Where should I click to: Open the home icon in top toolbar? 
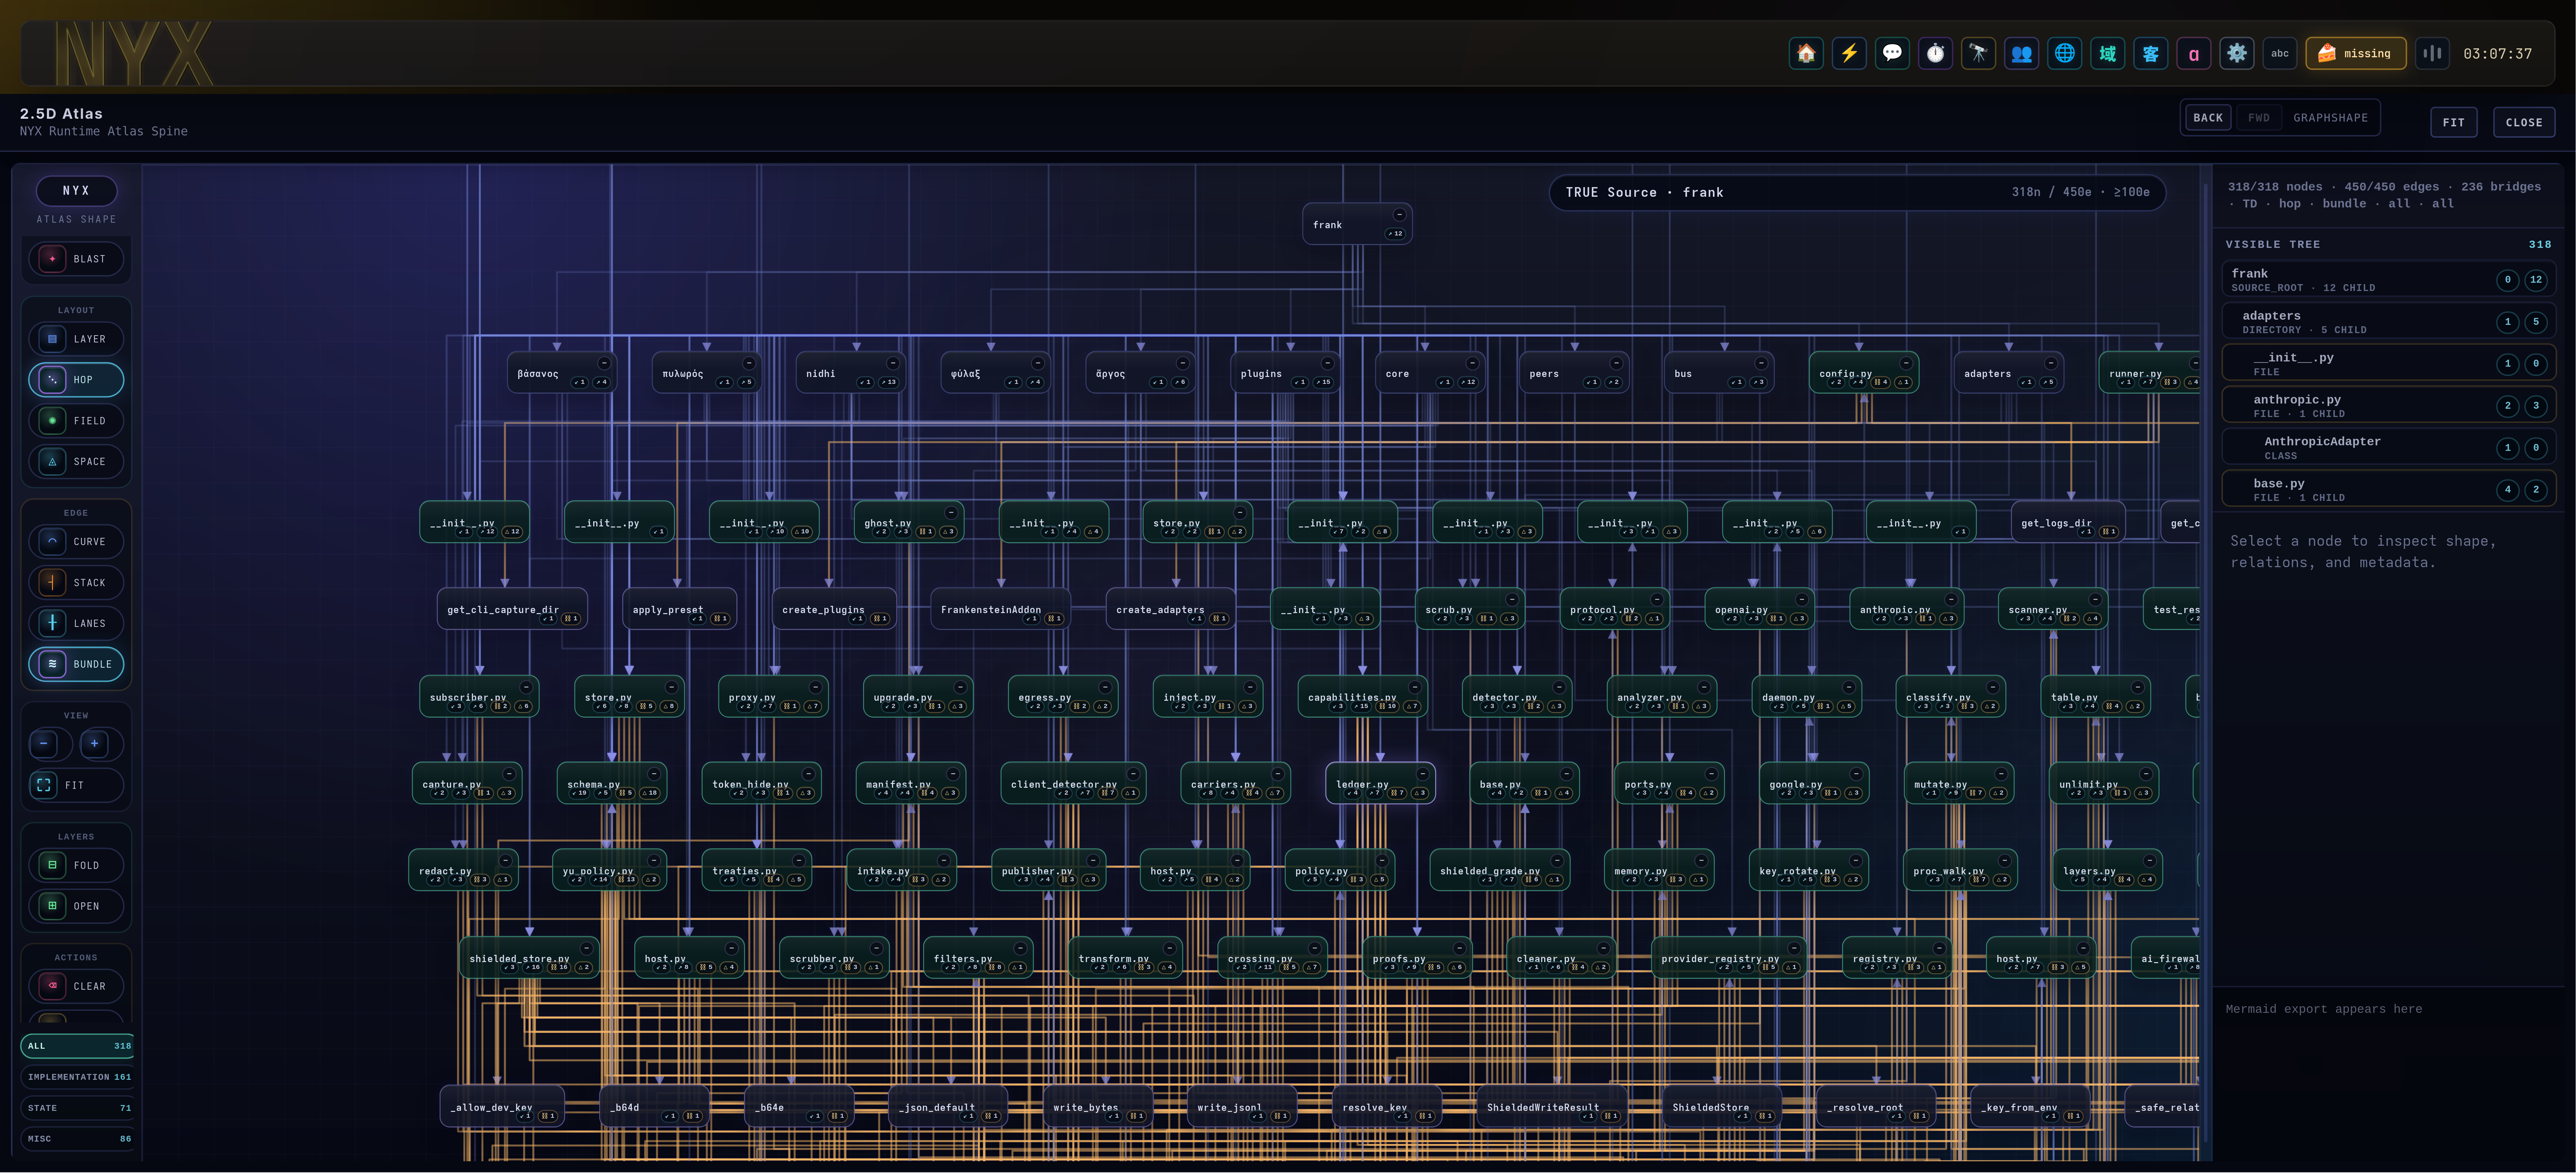pyautogui.click(x=1806, y=53)
